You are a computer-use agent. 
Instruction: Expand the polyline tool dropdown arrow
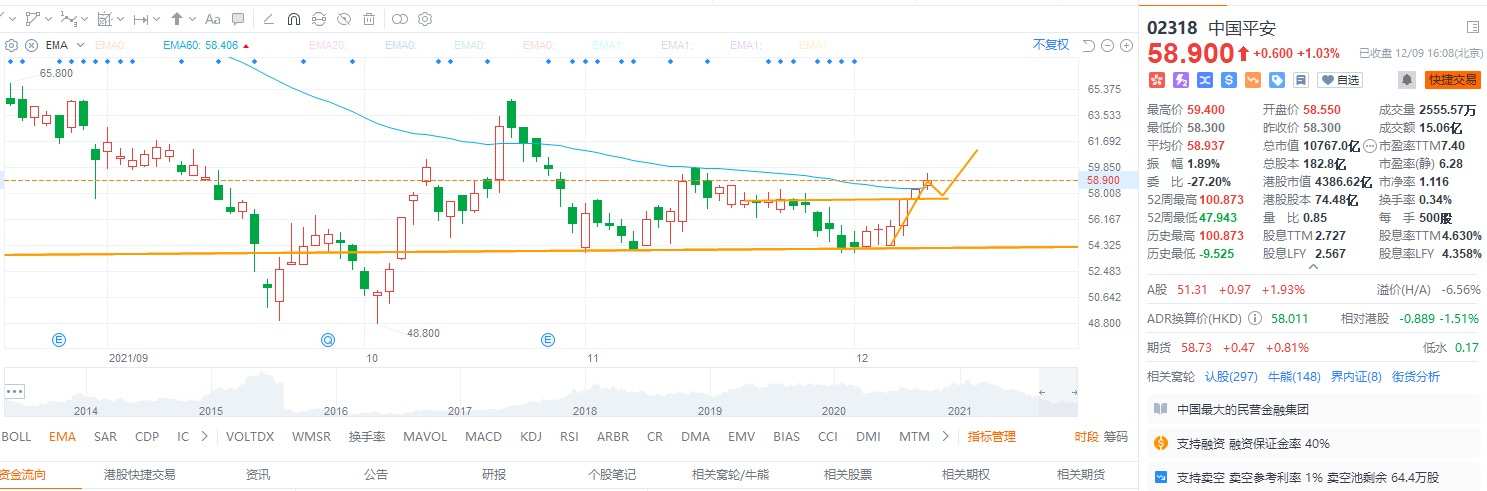tap(47, 18)
